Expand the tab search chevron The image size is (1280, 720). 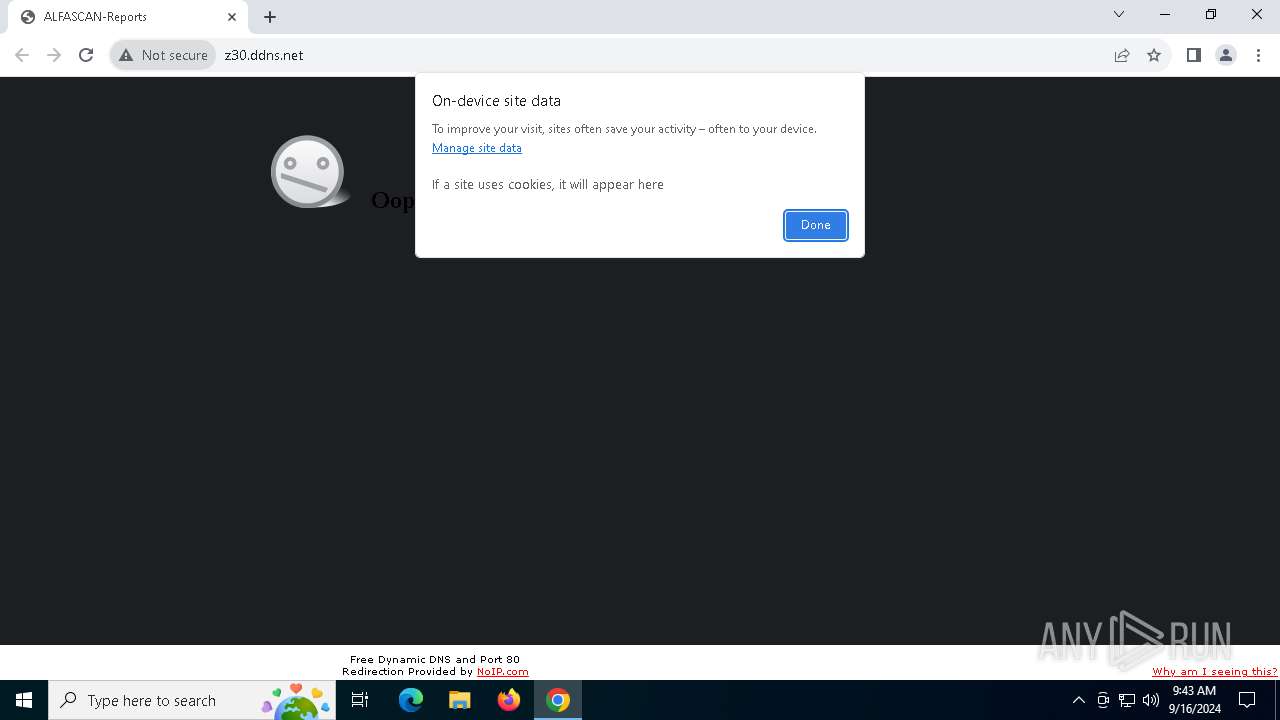(x=1119, y=14)
